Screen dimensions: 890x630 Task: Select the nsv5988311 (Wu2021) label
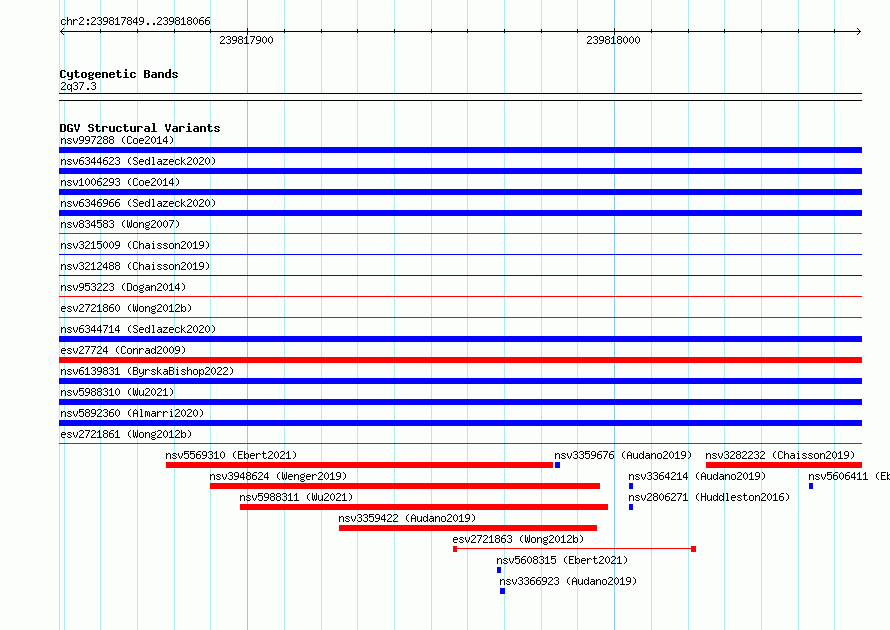[x=296, y=497]
